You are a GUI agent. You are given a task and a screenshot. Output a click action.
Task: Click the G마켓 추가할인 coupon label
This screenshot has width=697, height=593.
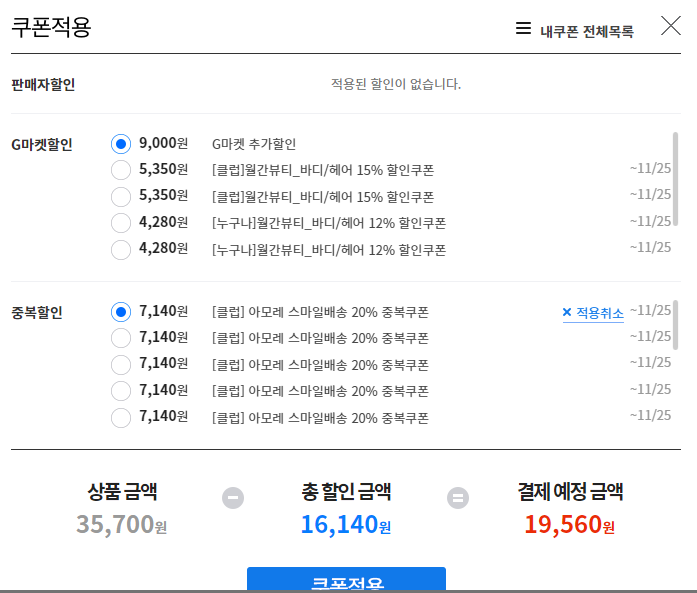pos(254,144)
